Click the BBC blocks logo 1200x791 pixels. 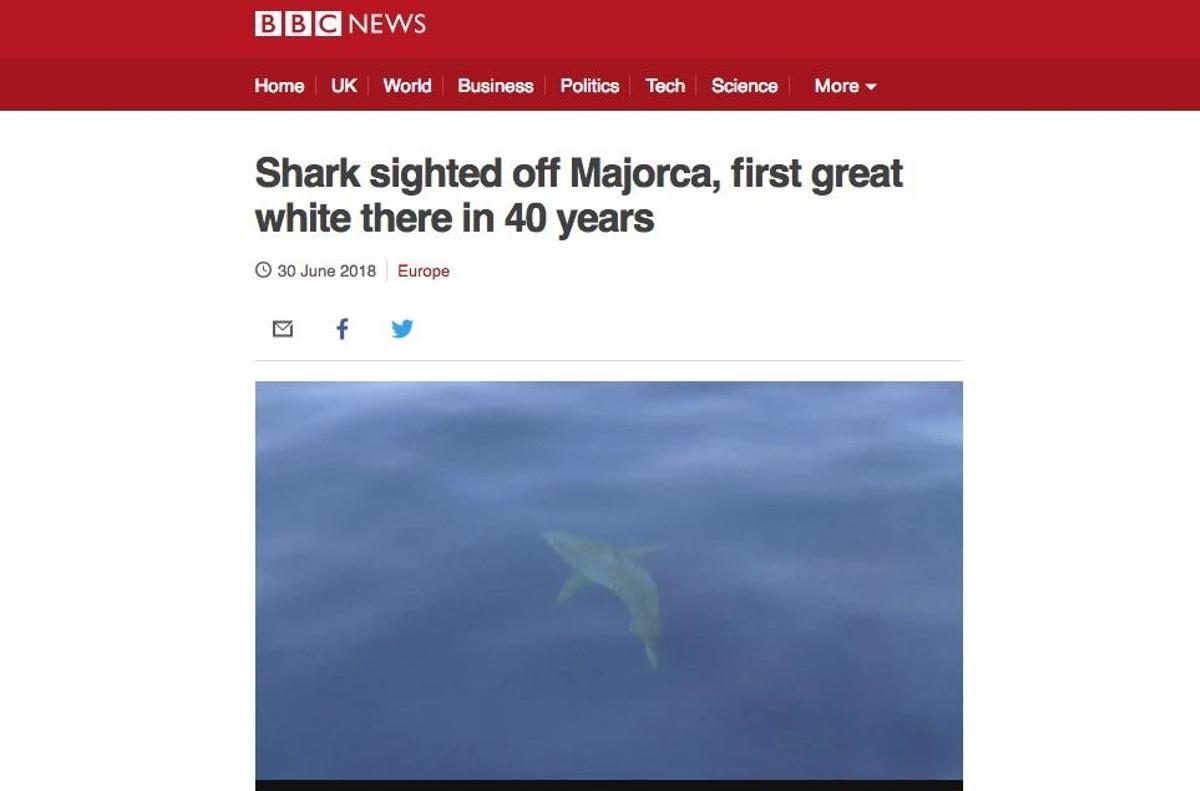[x=298, y=23]
